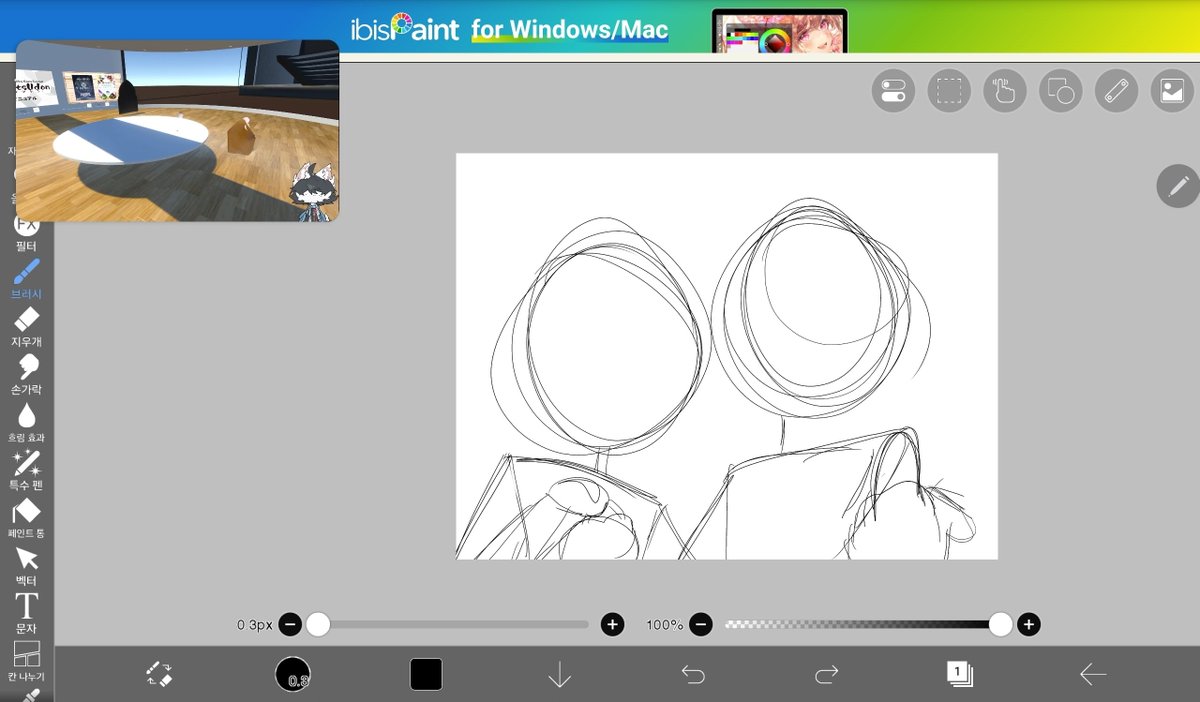The height and width of the screenshot is (702, 1200).
Task: Select the 손가락 smudge tool
Action: click(26, 375)
